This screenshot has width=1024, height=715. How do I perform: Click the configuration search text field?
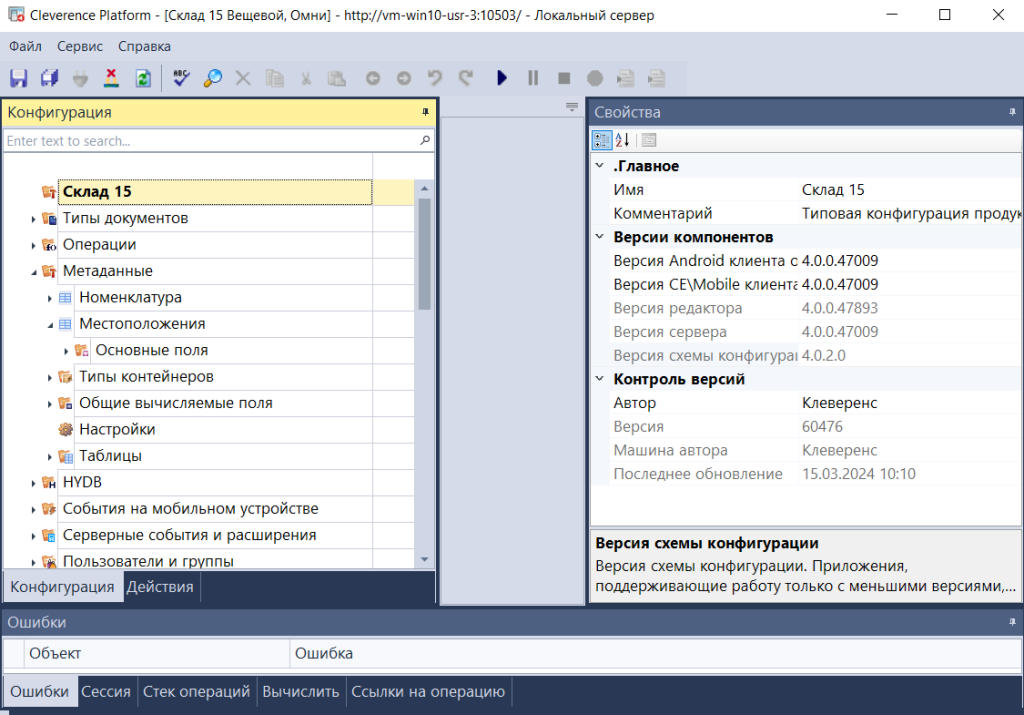[x=210, y=141]
